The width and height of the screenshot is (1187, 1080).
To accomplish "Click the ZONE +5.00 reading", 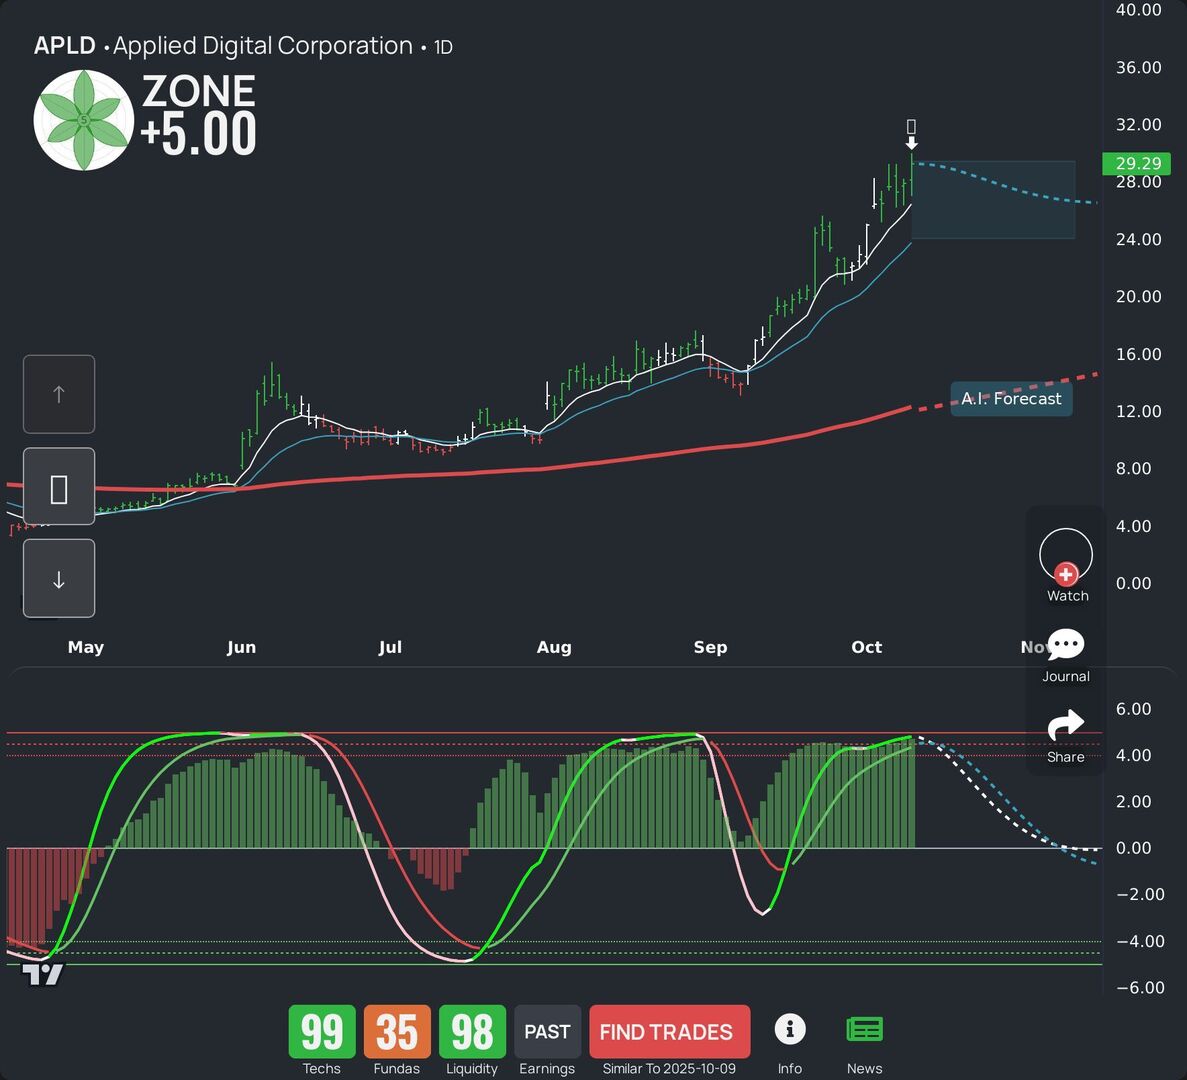I will tap(199, 115).
